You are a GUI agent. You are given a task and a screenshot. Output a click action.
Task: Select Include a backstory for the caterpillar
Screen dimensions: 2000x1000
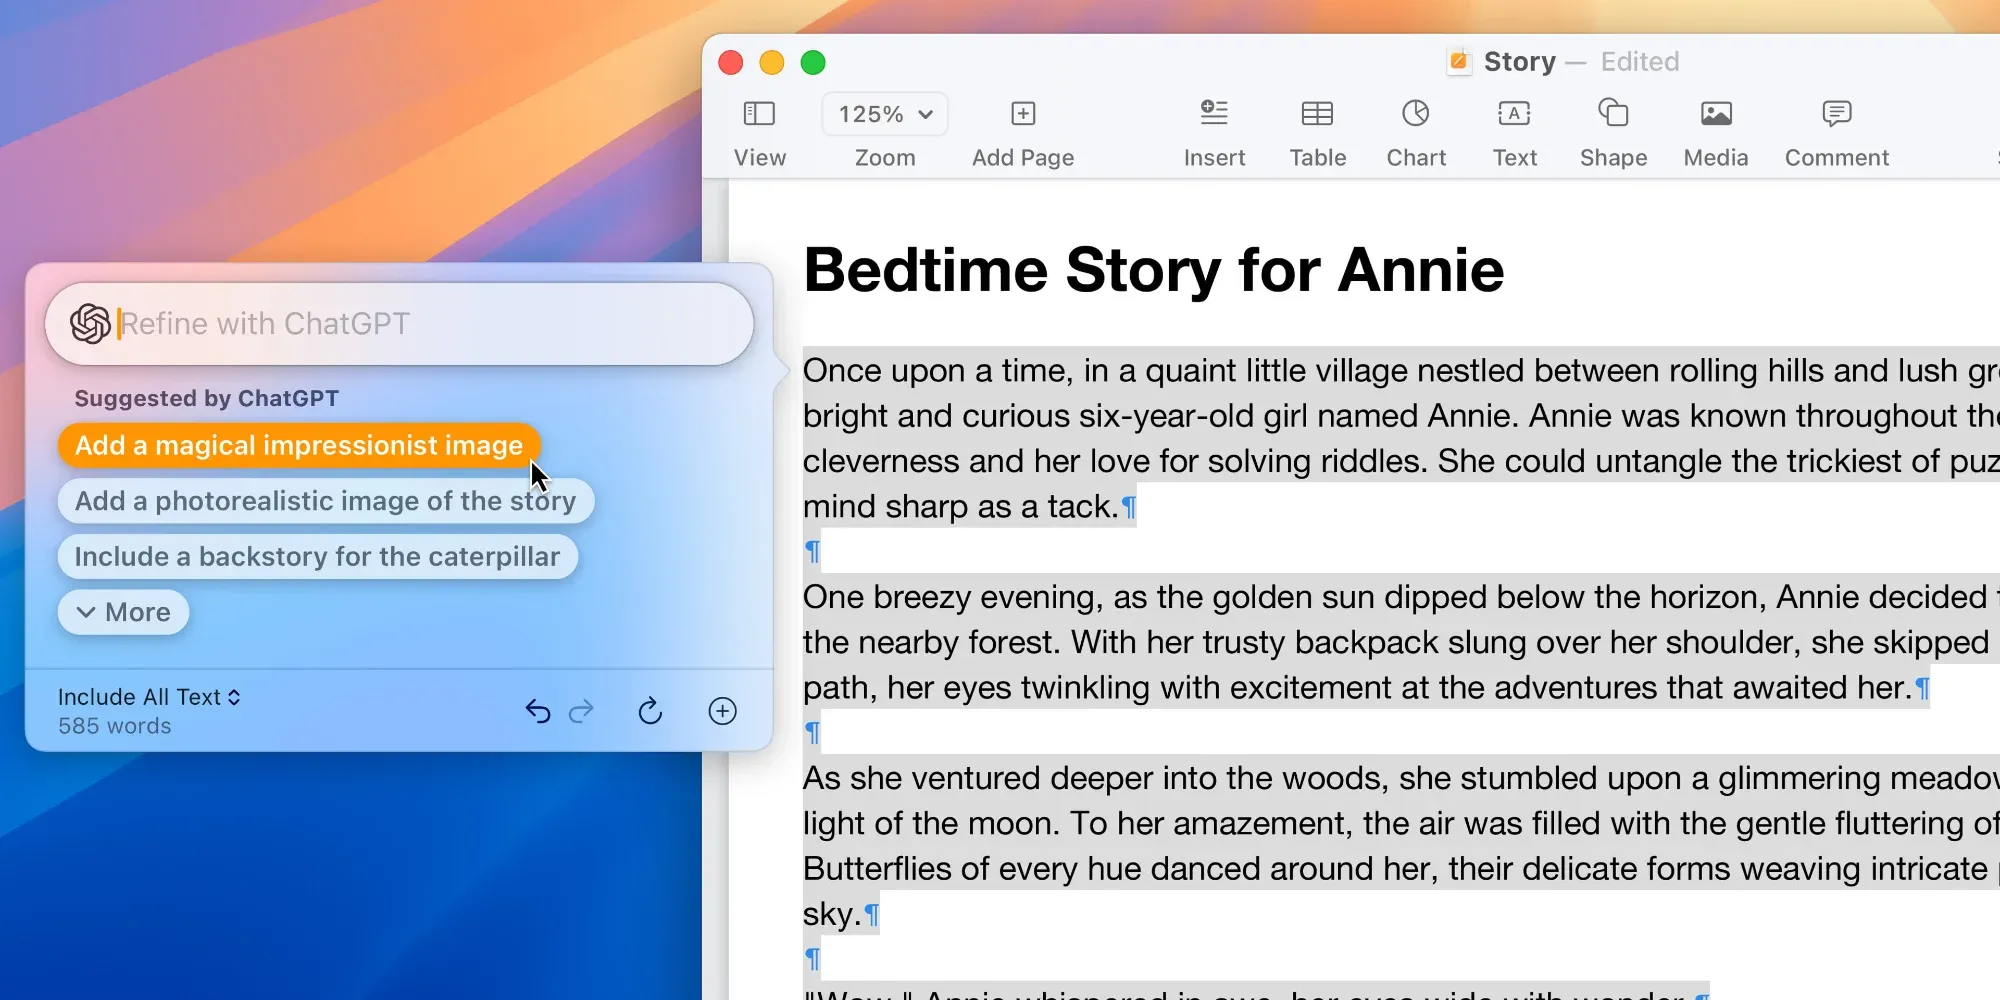tap(317, 557)
